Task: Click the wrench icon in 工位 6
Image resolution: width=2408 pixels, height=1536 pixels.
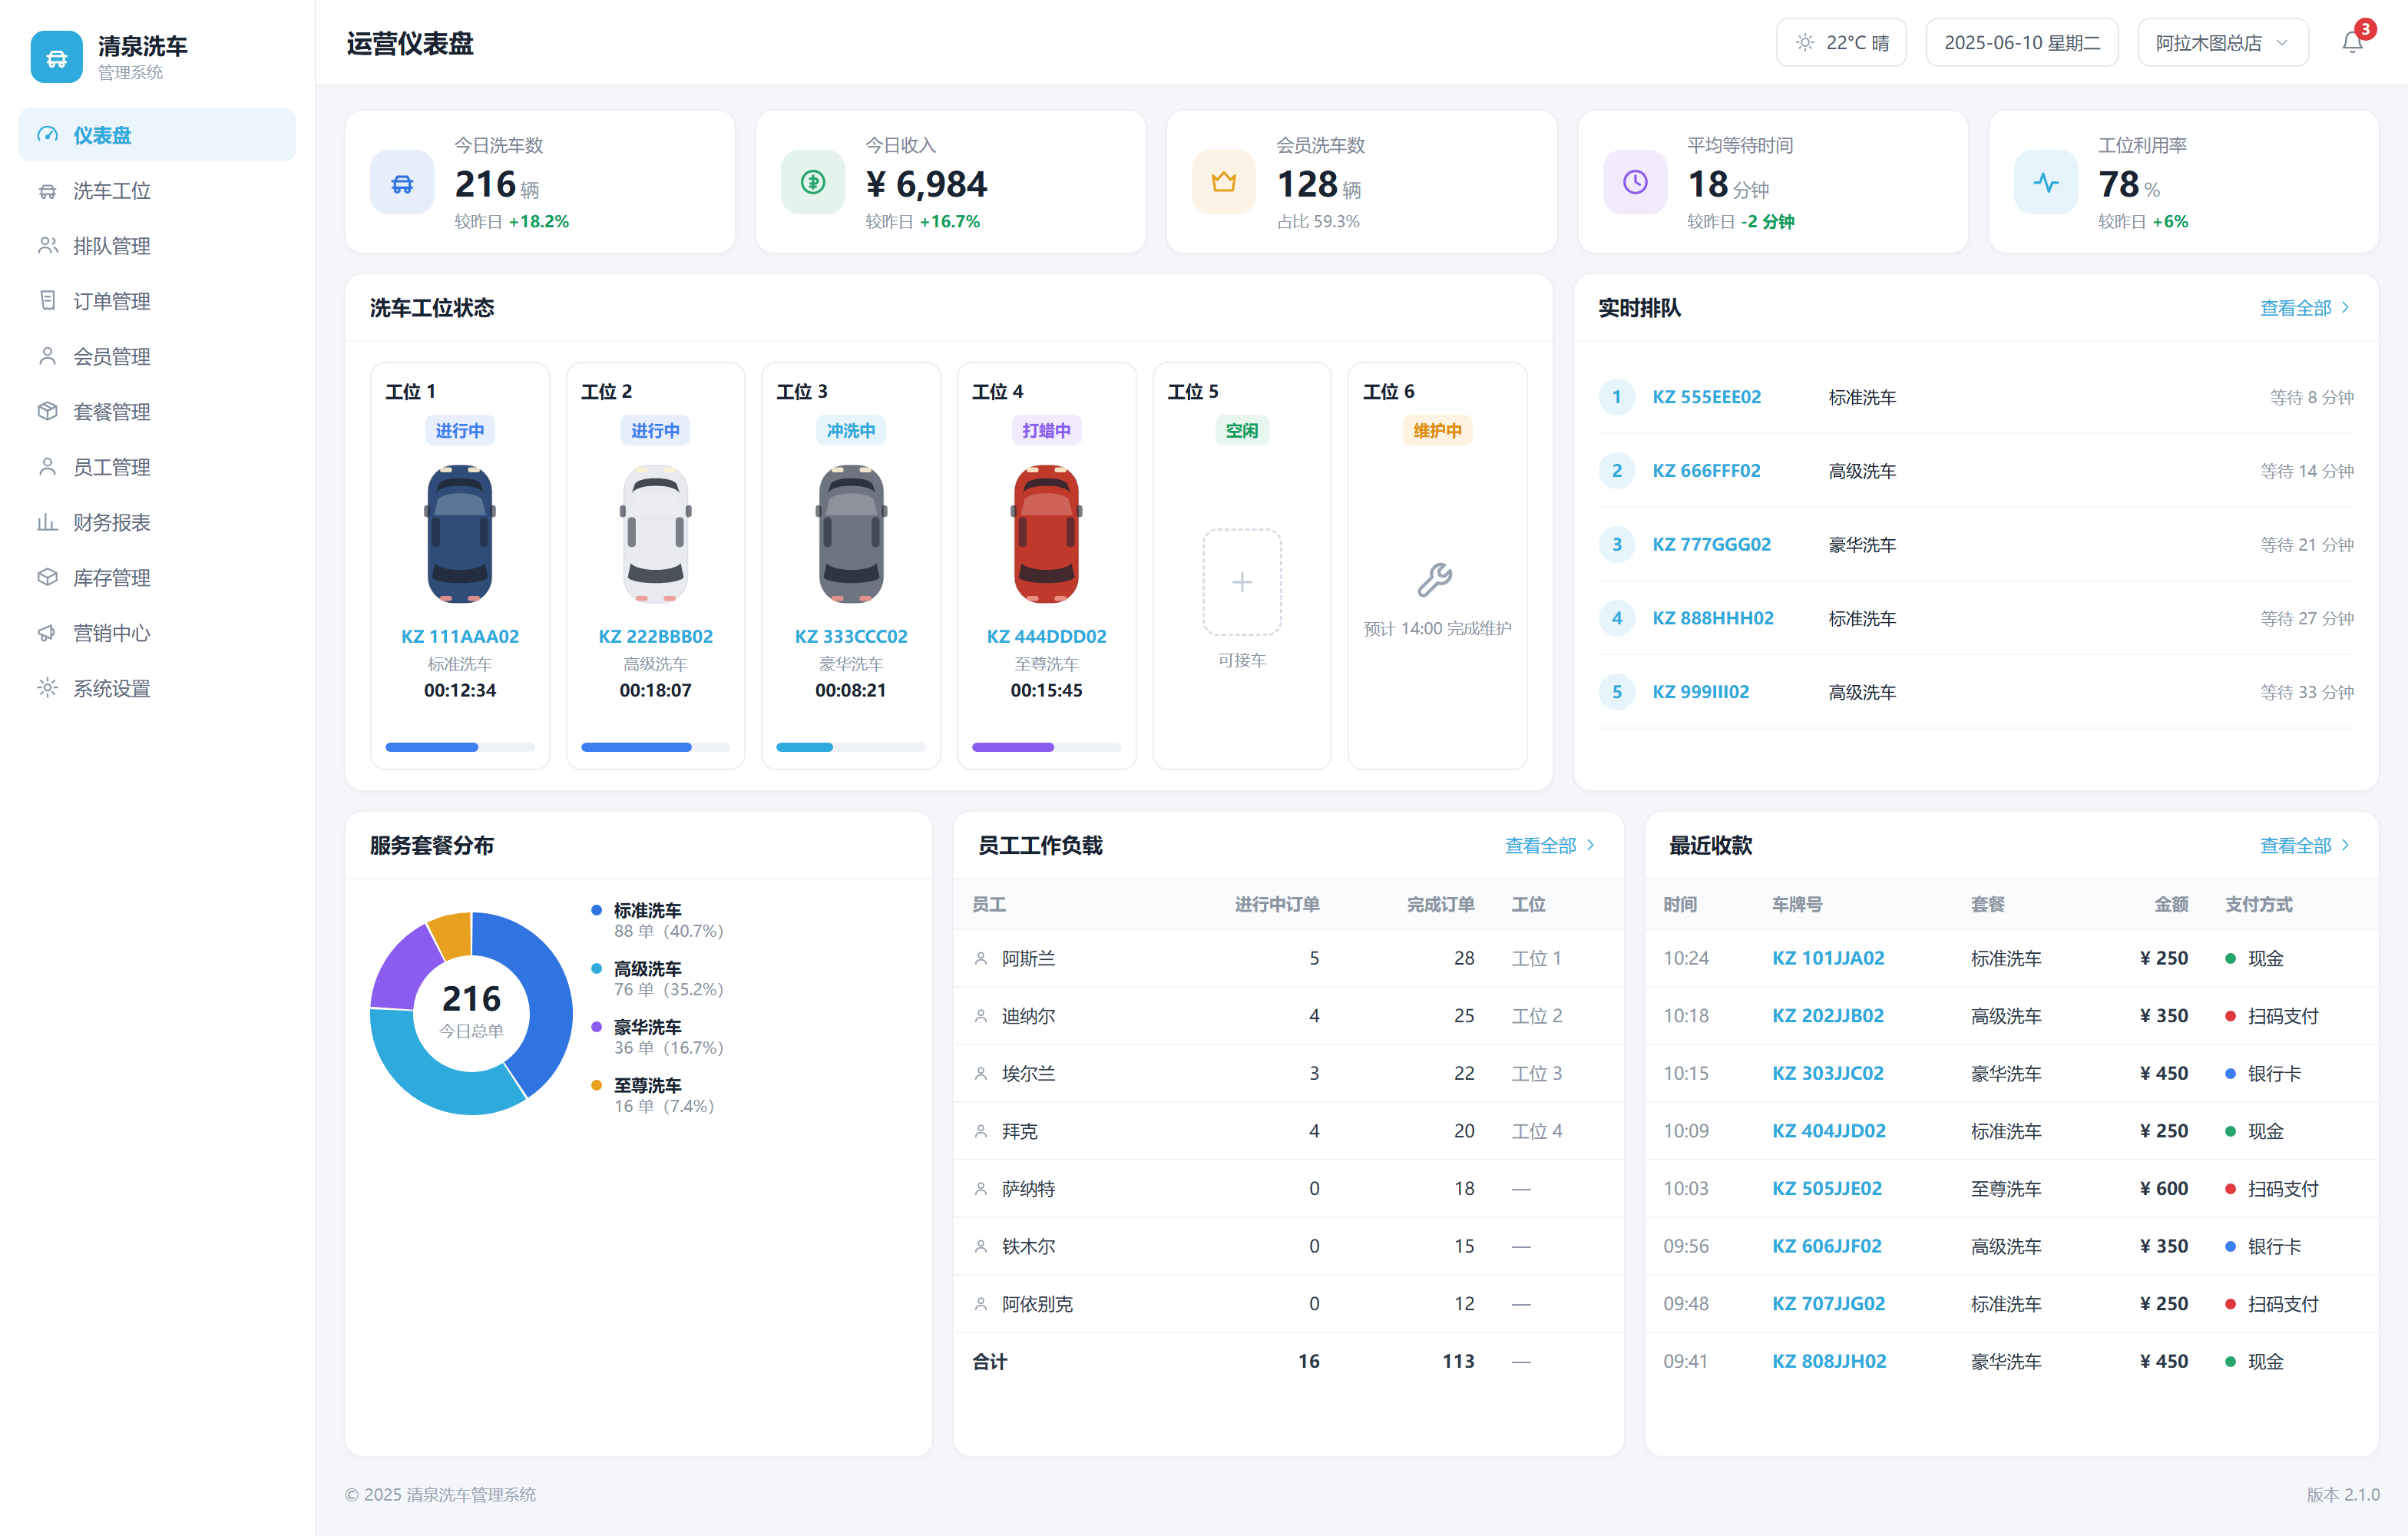Action: pos(1436,580)
